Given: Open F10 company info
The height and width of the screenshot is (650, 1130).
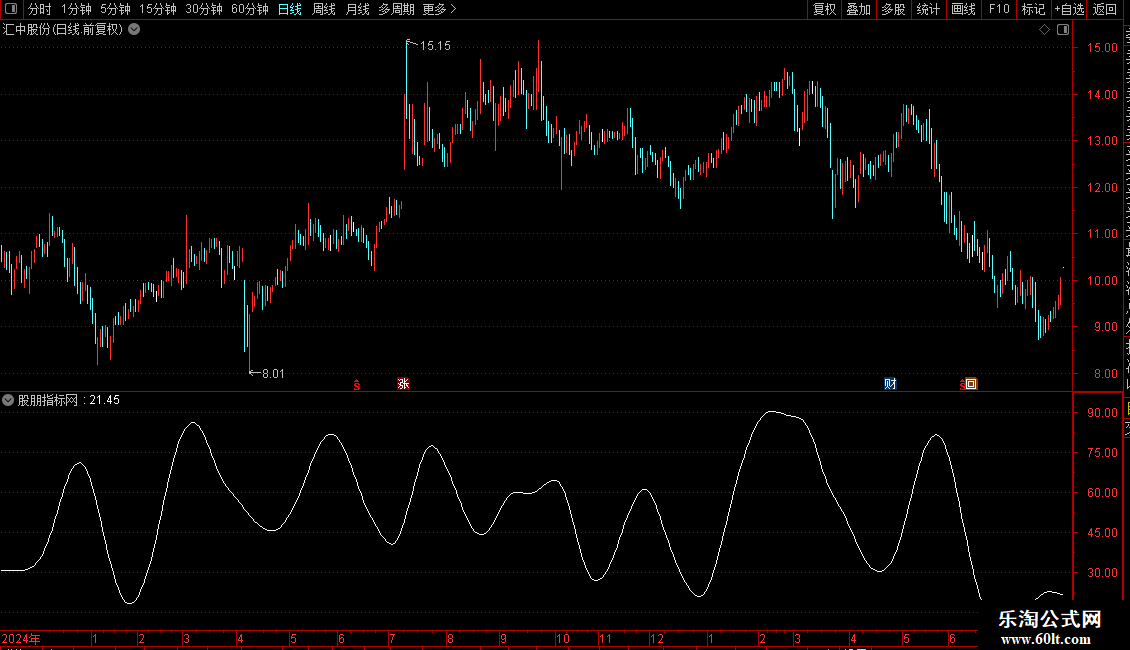Looking at the screenshot, I should coord(999,9).
